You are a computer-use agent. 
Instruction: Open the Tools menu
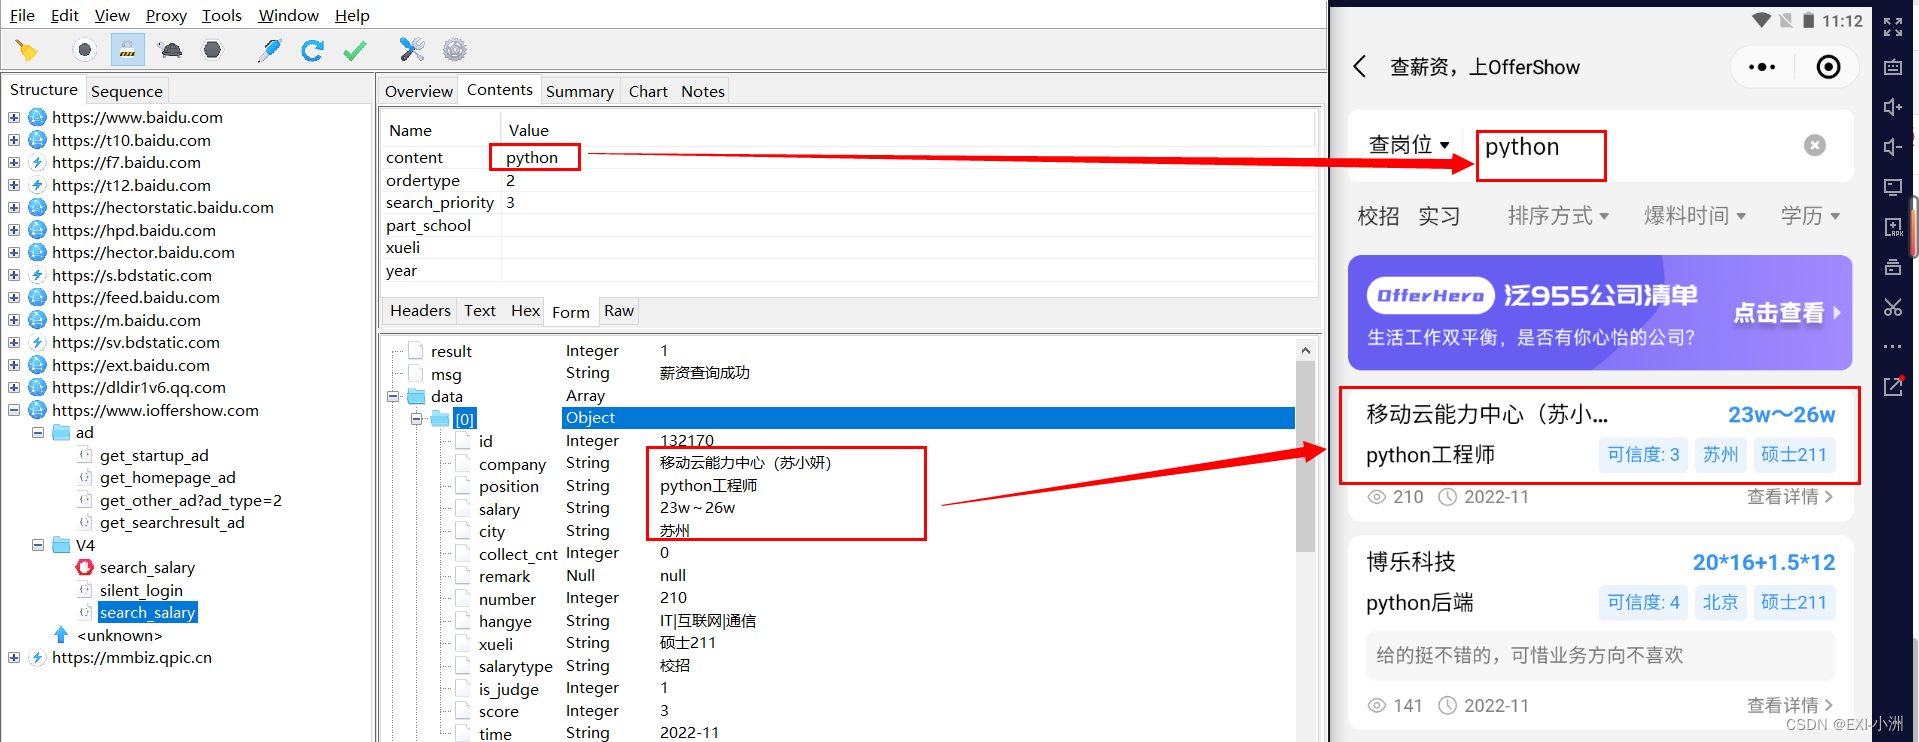222,15
